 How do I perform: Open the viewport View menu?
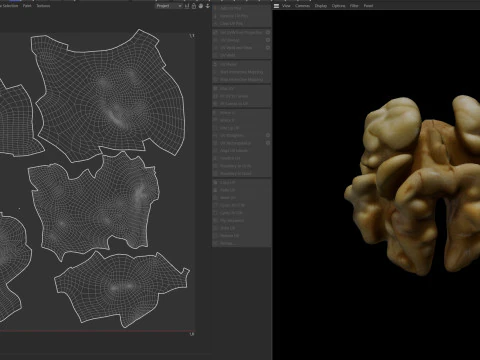286,6
